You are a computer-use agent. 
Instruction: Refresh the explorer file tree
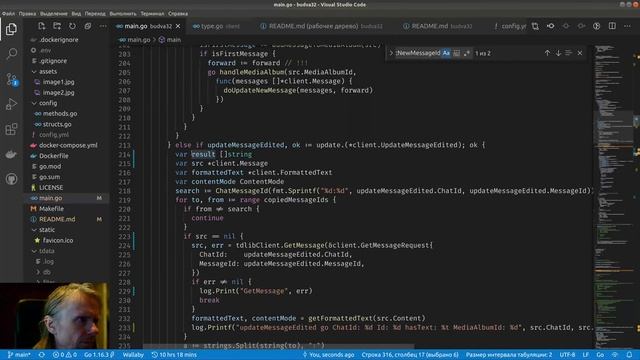72,26
